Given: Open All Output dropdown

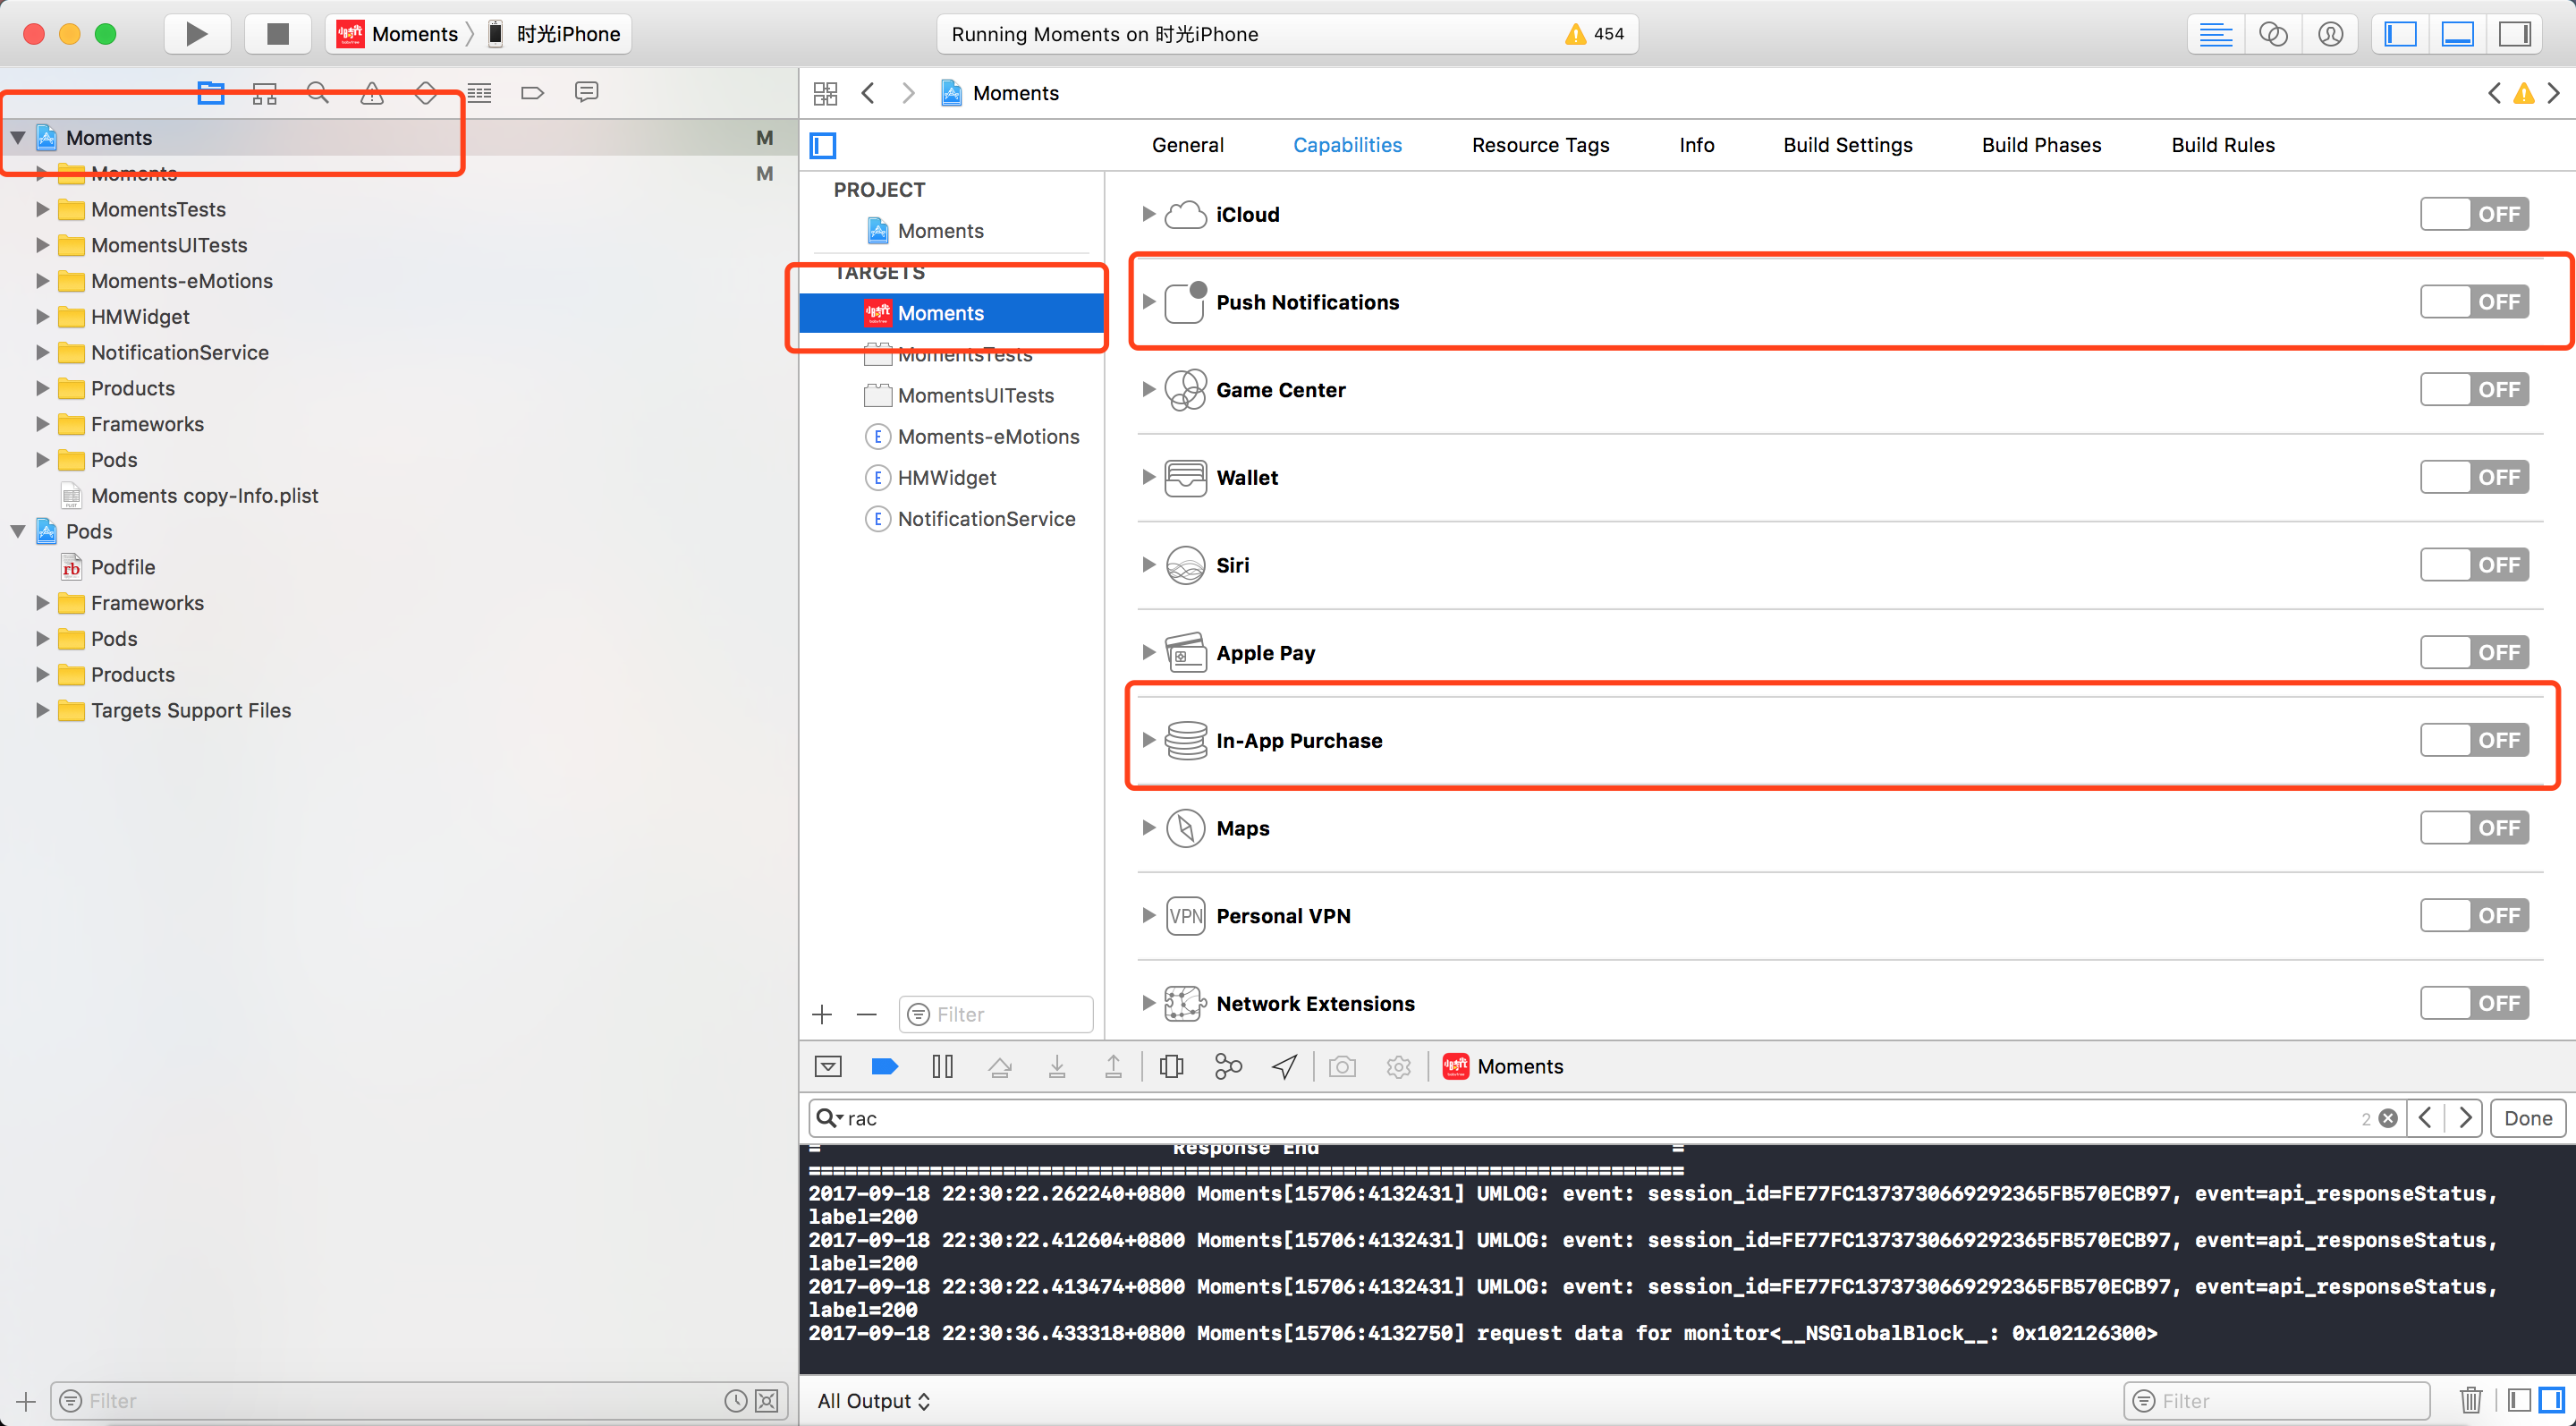Looking at the screenshot, I should (873, 1400).
